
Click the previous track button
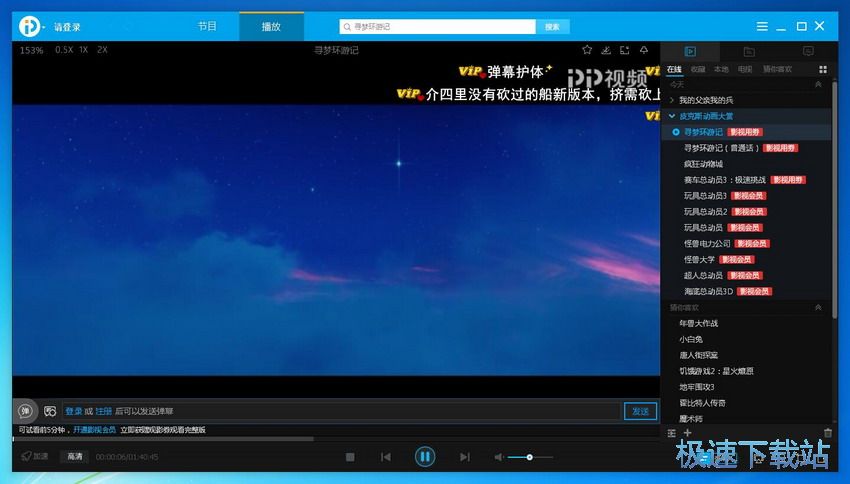point(386,457)
